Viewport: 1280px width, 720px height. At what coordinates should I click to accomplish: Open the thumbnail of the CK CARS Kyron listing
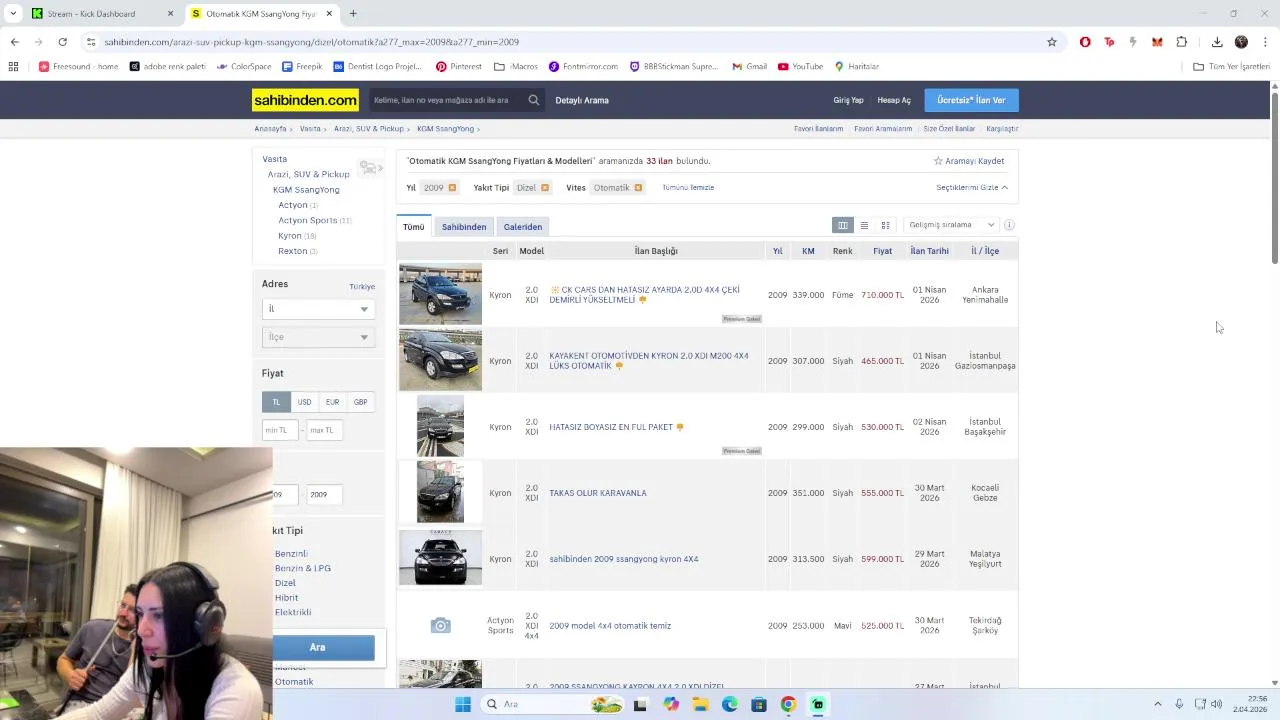440,294
